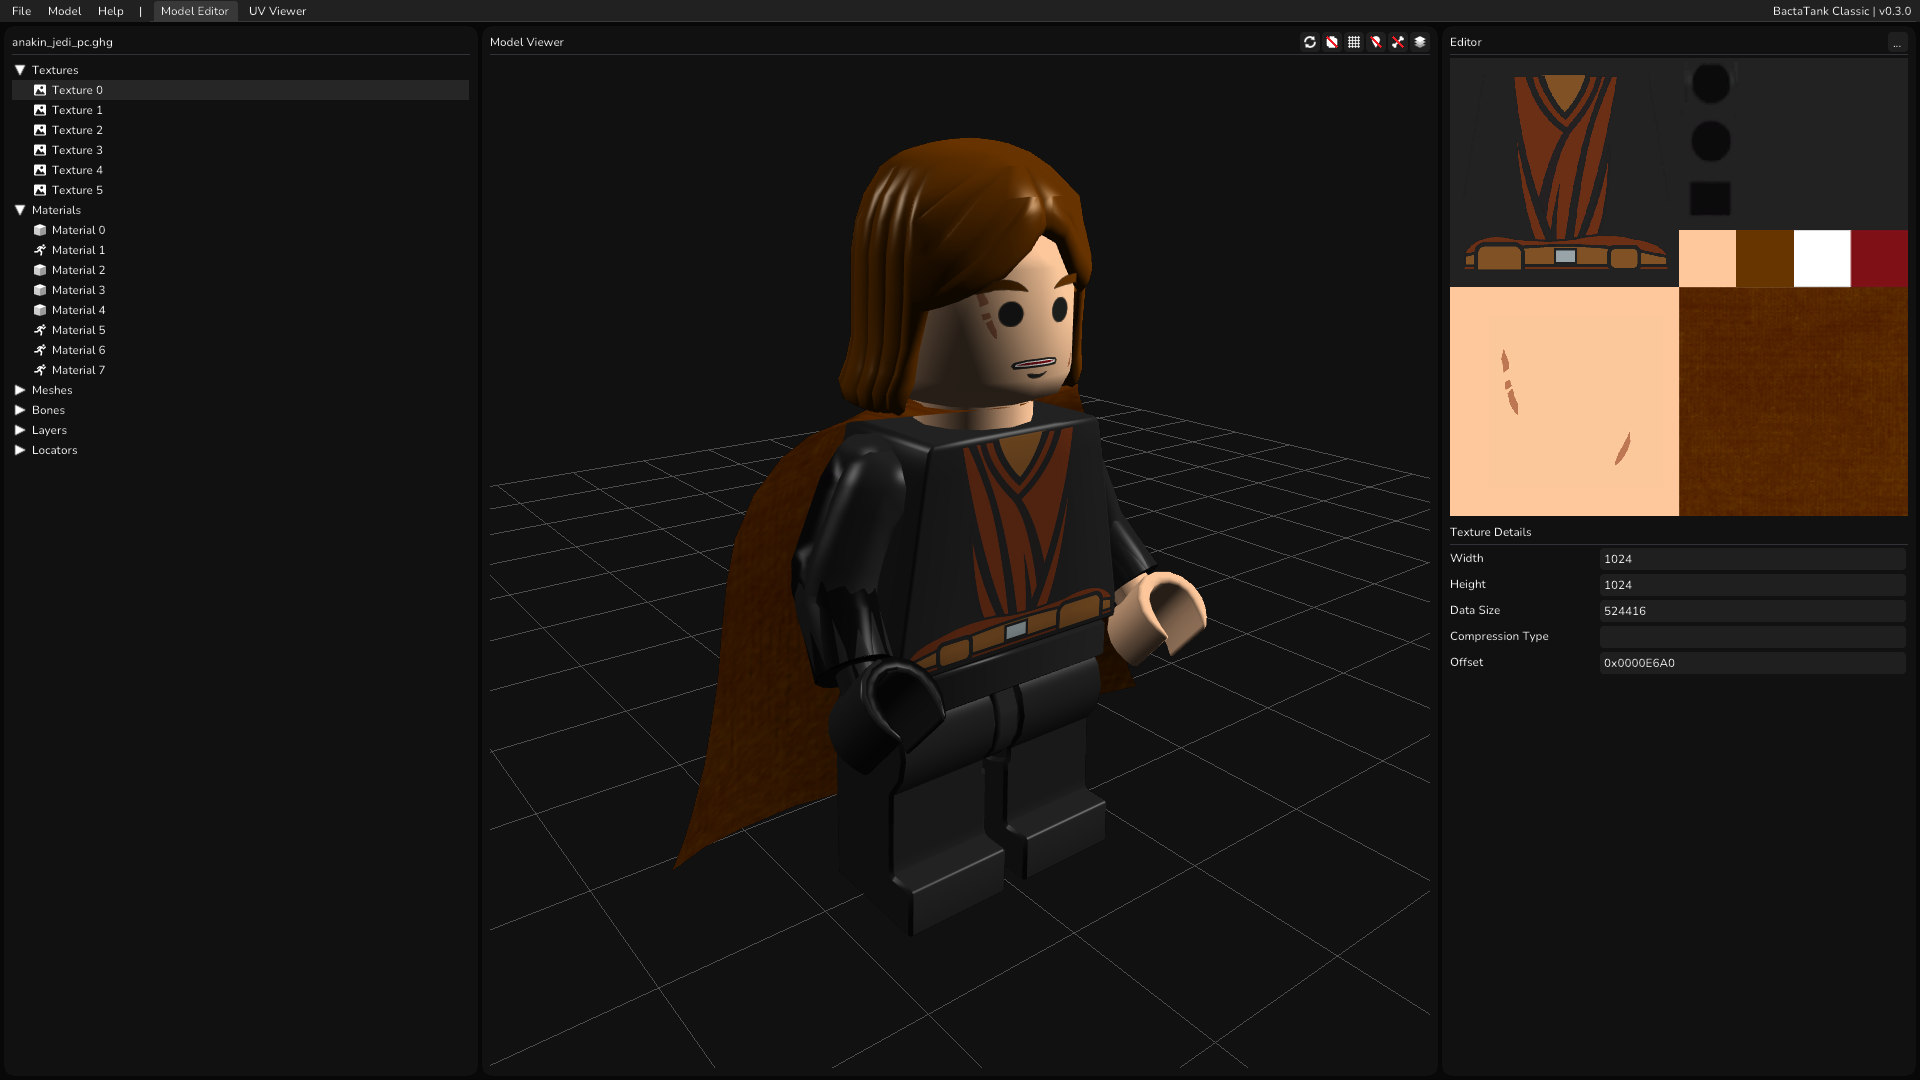
Task: Toggle the grid display in Model Viewer
Action: pos(1354,42)
